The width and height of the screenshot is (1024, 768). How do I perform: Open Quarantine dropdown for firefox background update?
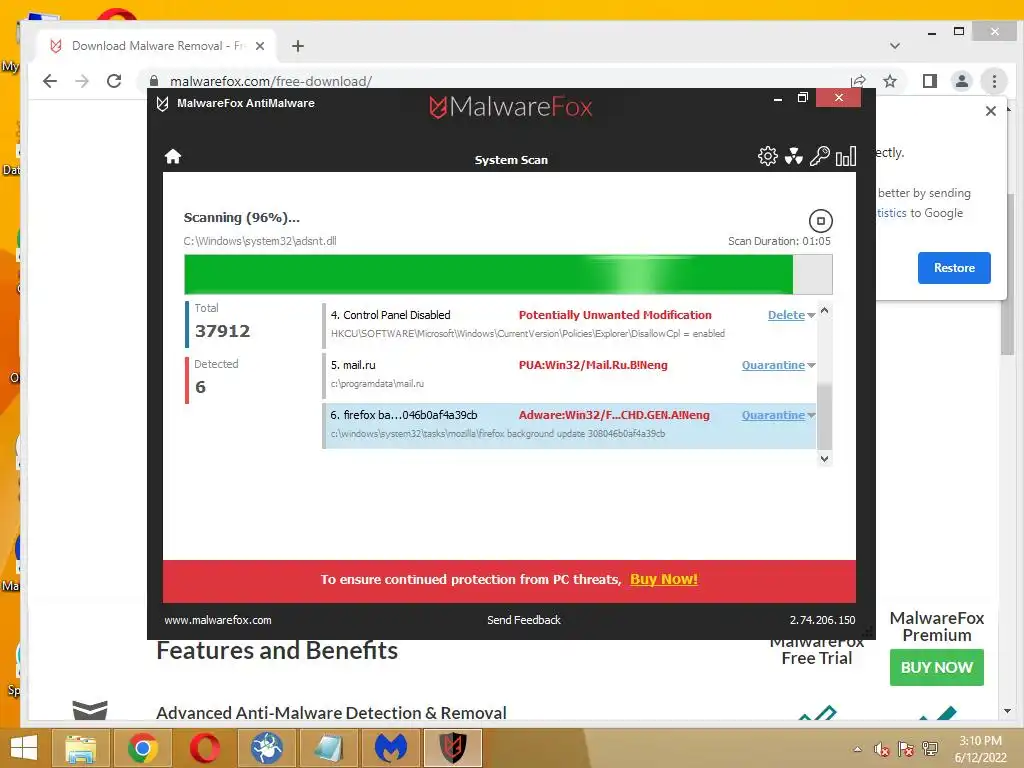tap(811, 415)
